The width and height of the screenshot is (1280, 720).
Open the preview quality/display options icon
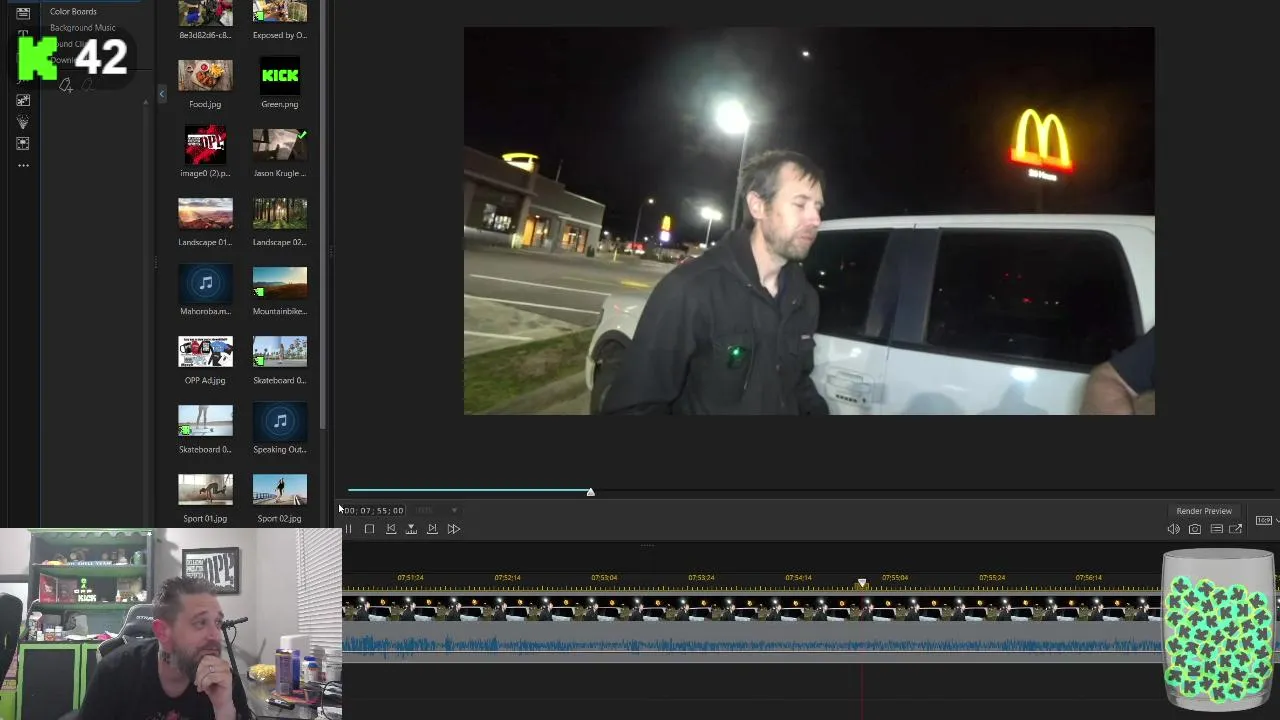point(1216,529)
